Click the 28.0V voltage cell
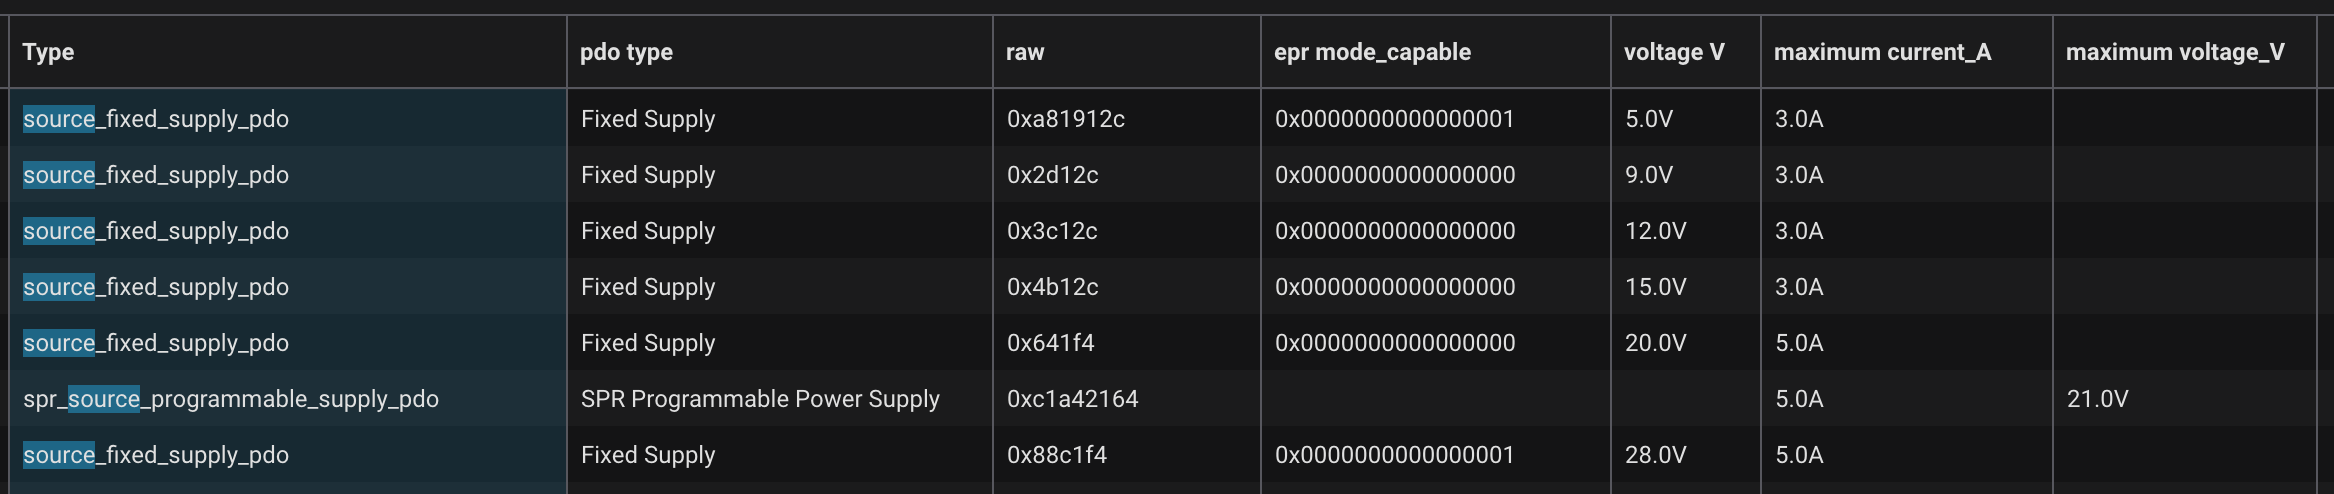The image size is (2334, 494). 1686,455
